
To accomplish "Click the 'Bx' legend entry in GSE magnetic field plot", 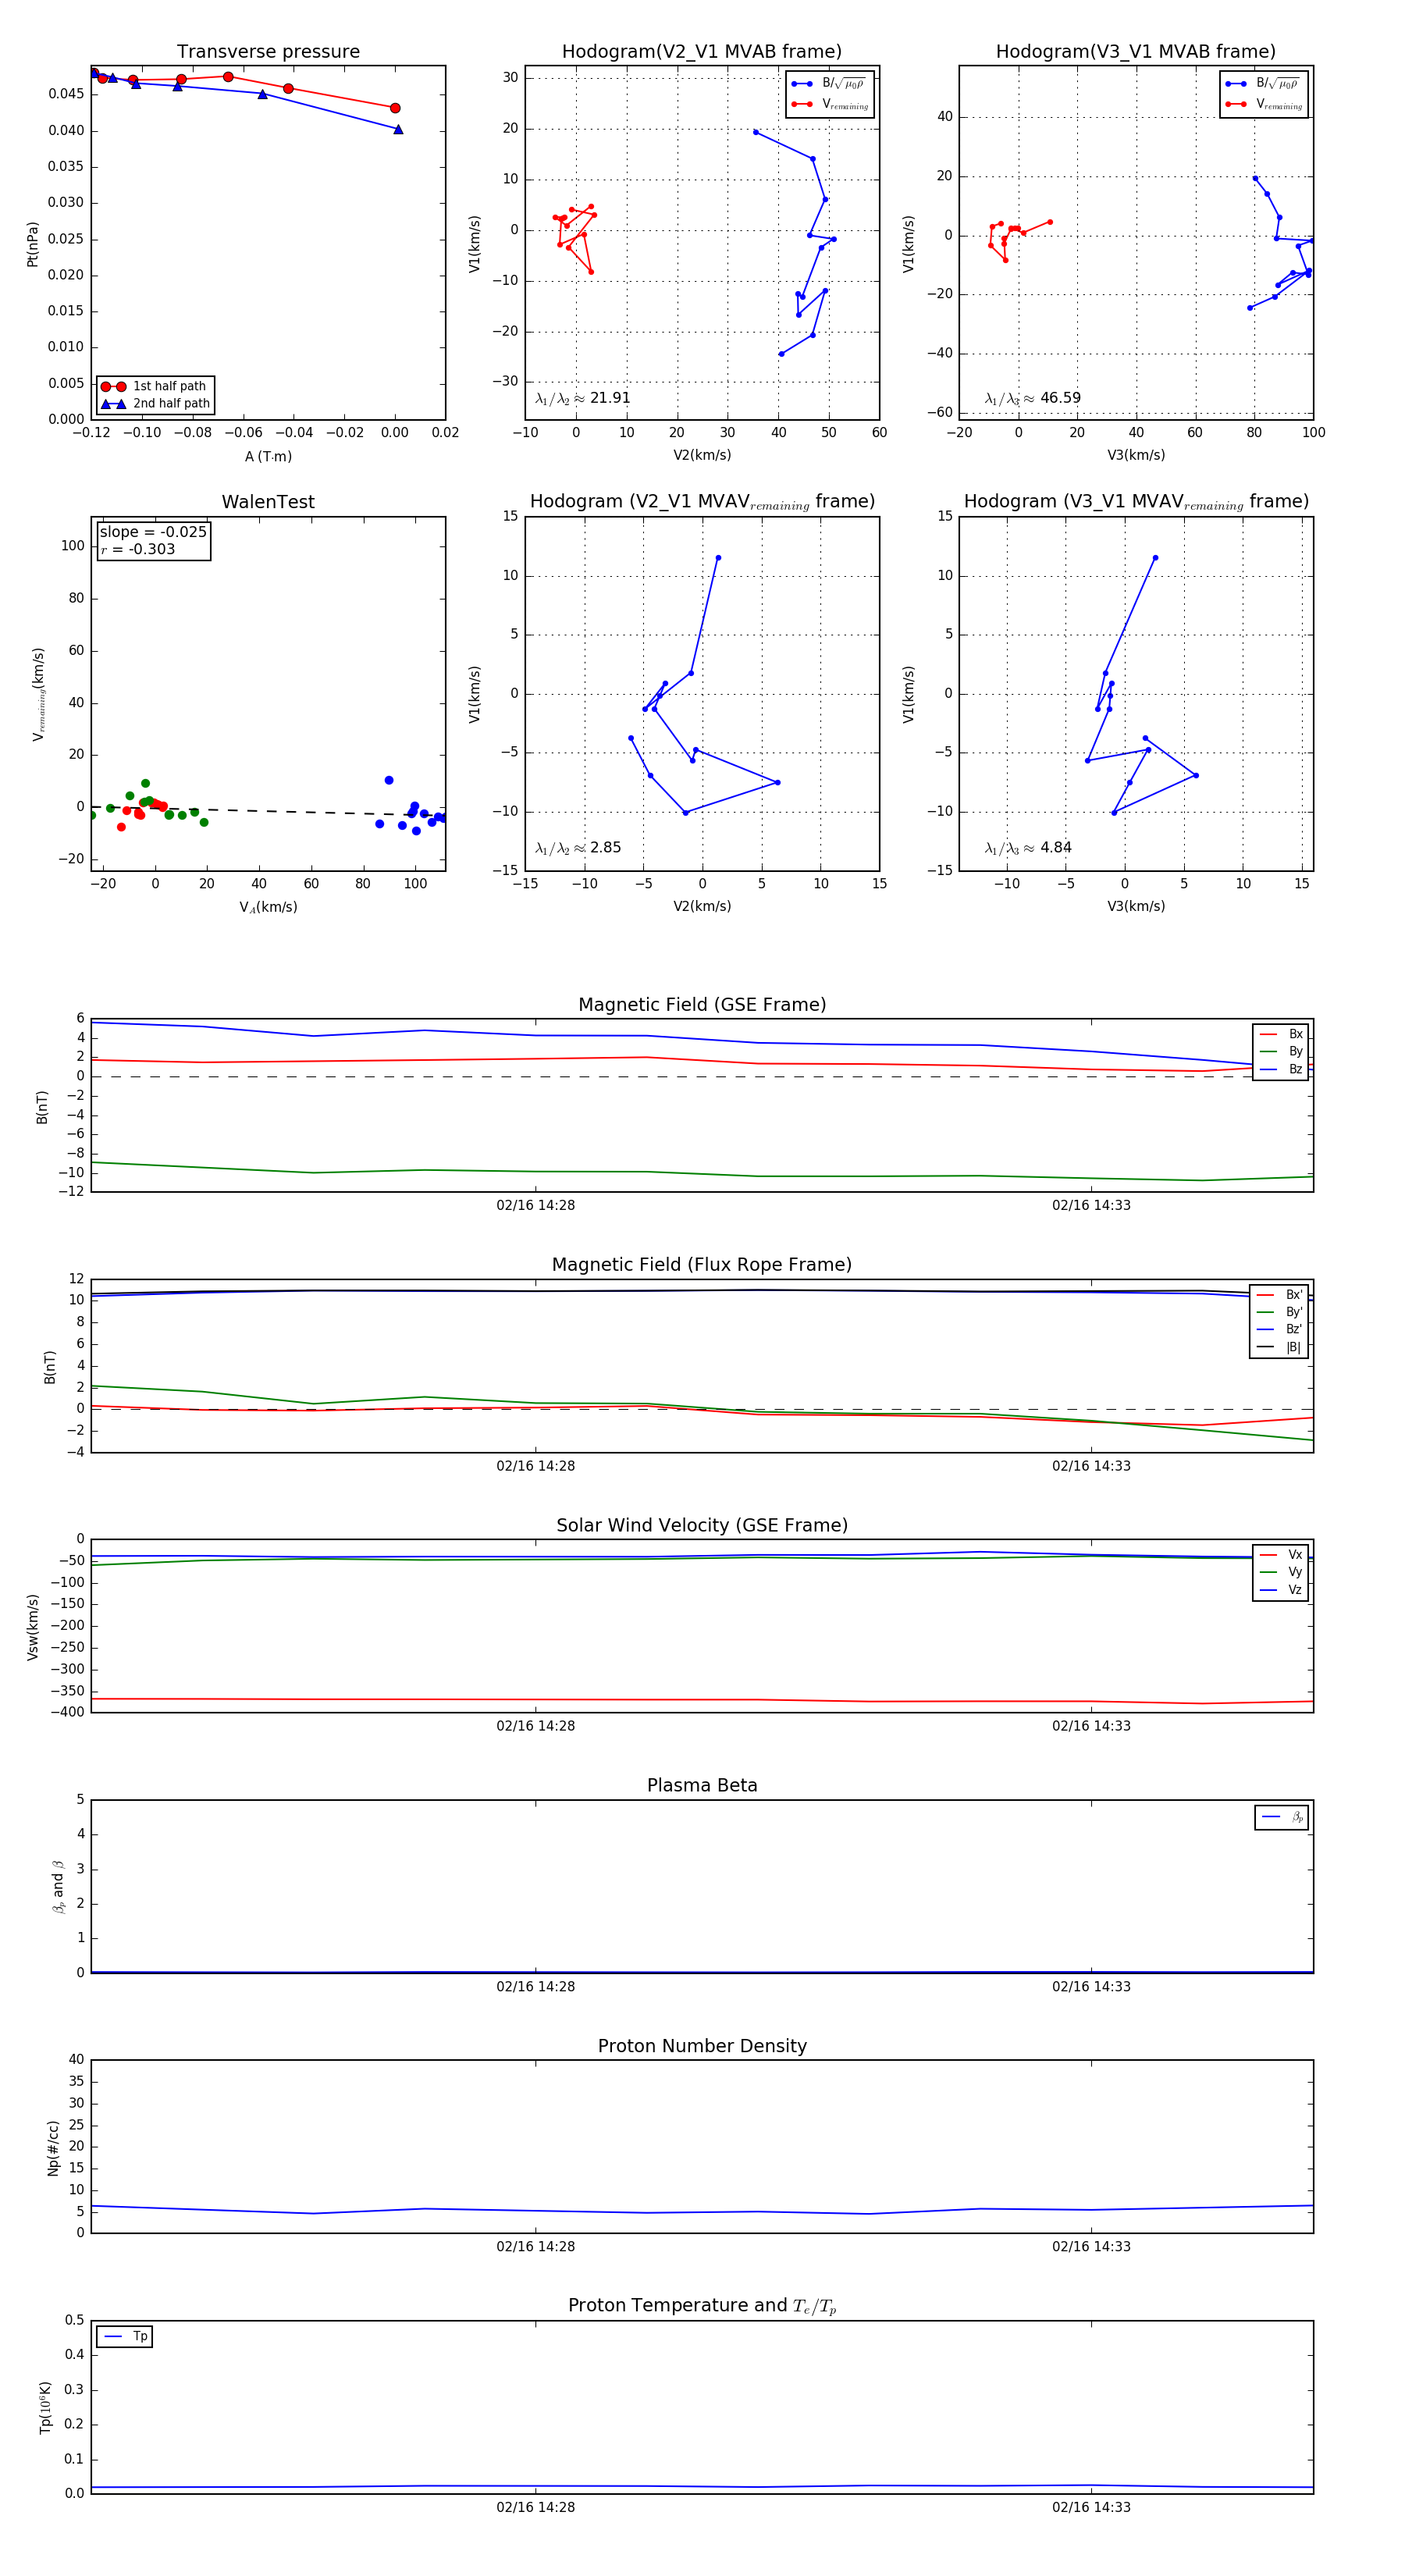I will click(1281, 1034).
